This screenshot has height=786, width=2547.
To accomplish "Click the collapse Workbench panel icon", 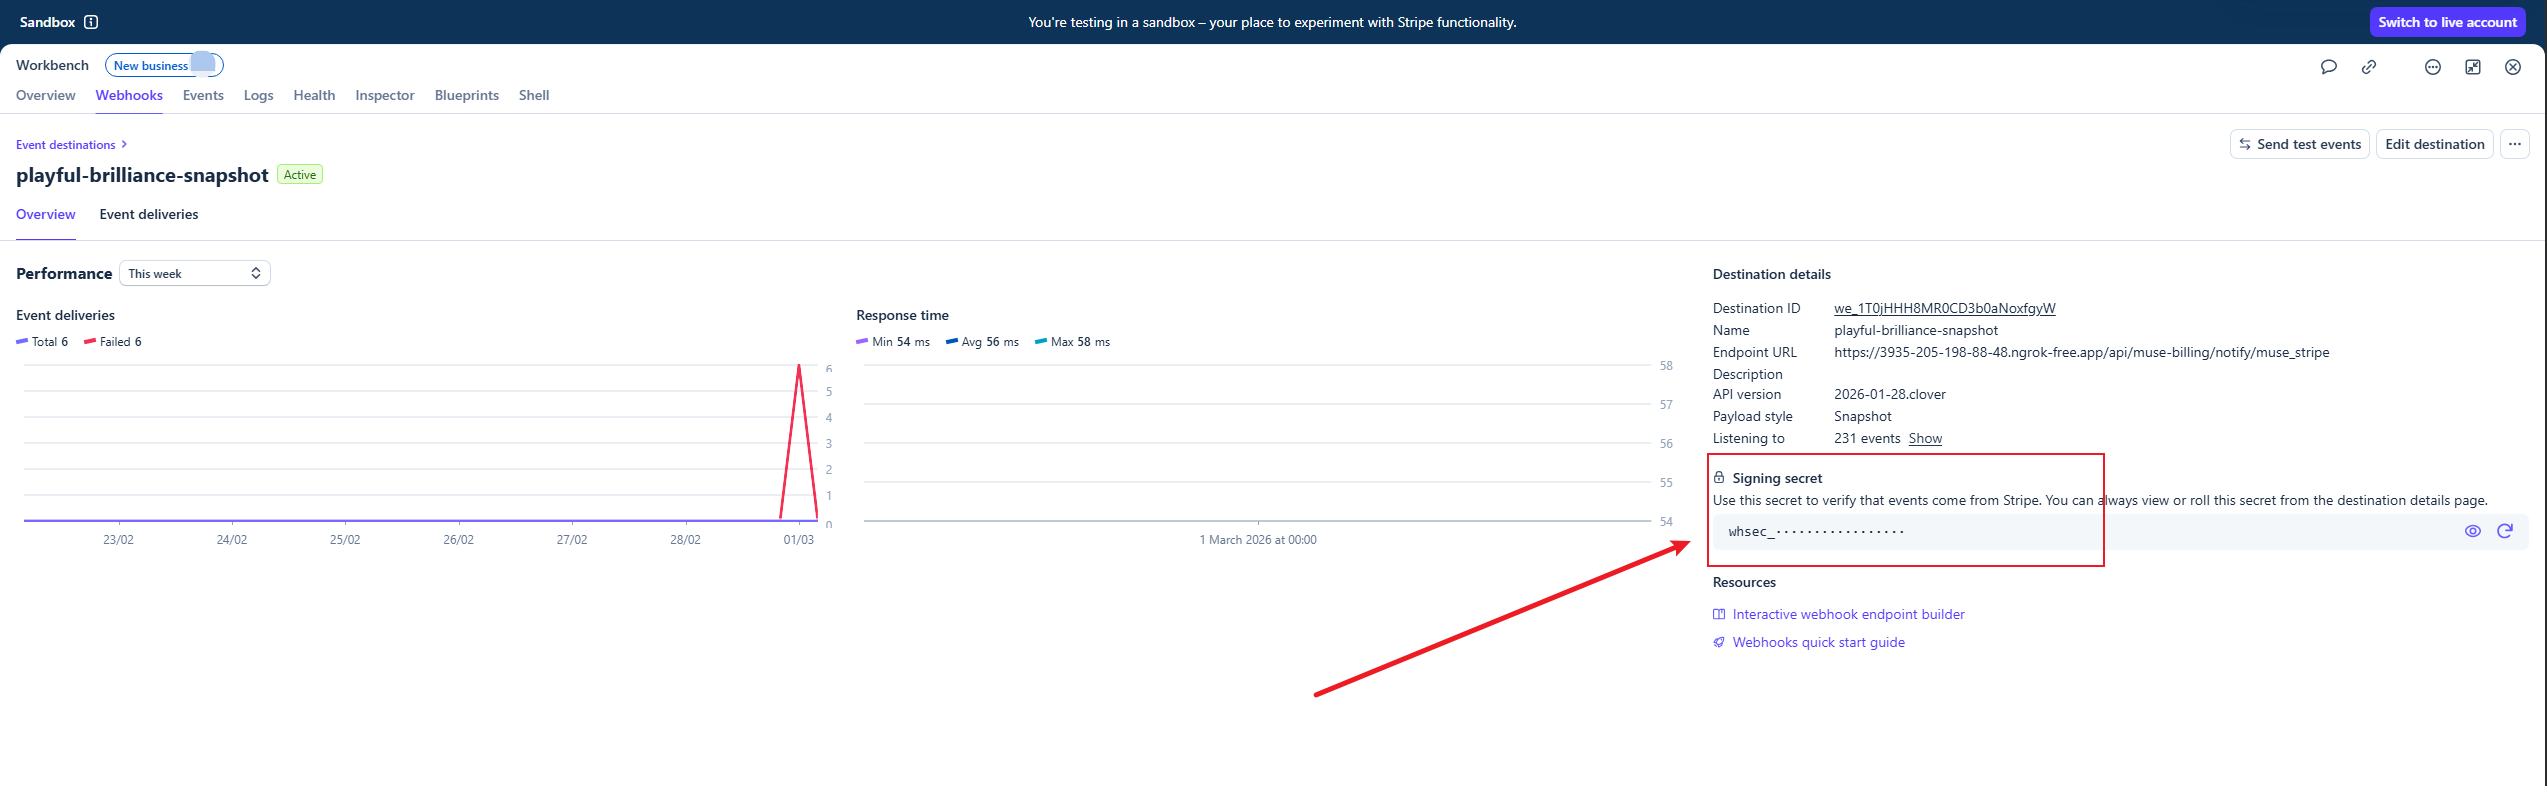I will (2472, 67).
